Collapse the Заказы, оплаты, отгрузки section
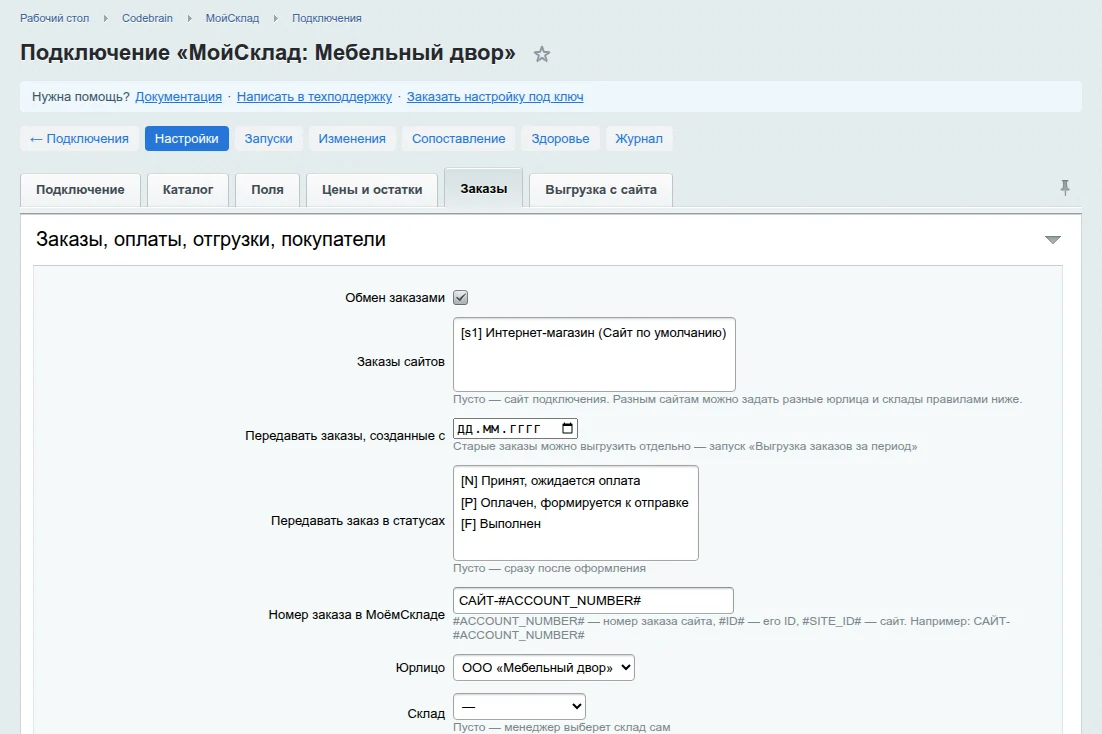Screen dimensions: 1102x734 [x=1052, y=240]
